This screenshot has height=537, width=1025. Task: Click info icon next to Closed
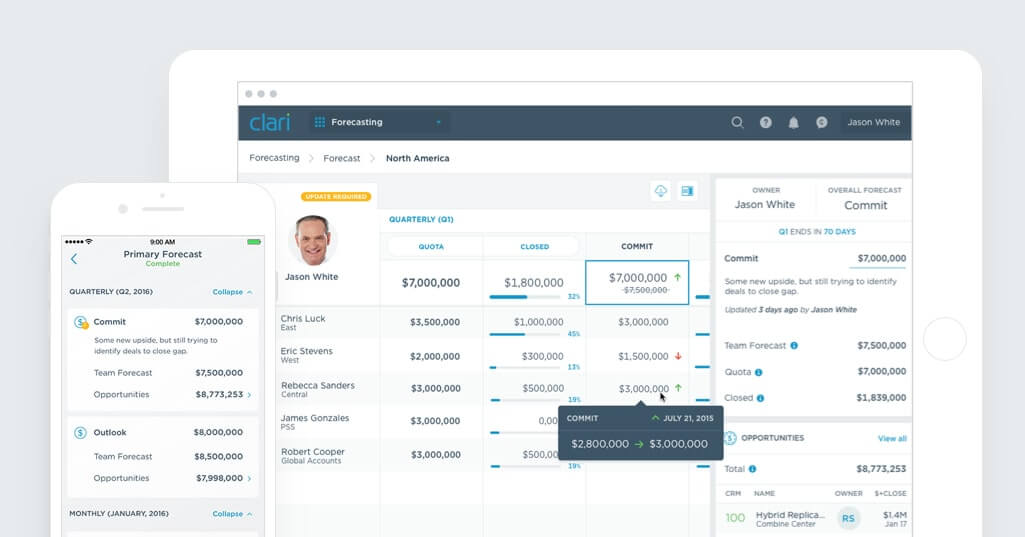point(760,398)
